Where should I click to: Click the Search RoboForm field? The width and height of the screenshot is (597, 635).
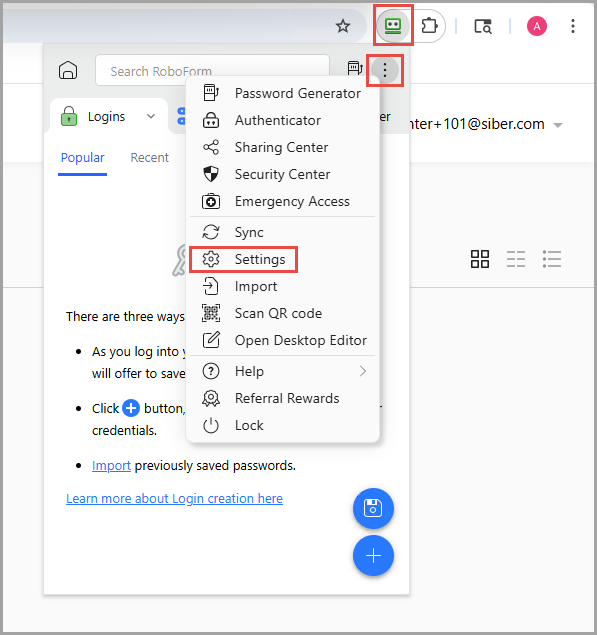213,70
